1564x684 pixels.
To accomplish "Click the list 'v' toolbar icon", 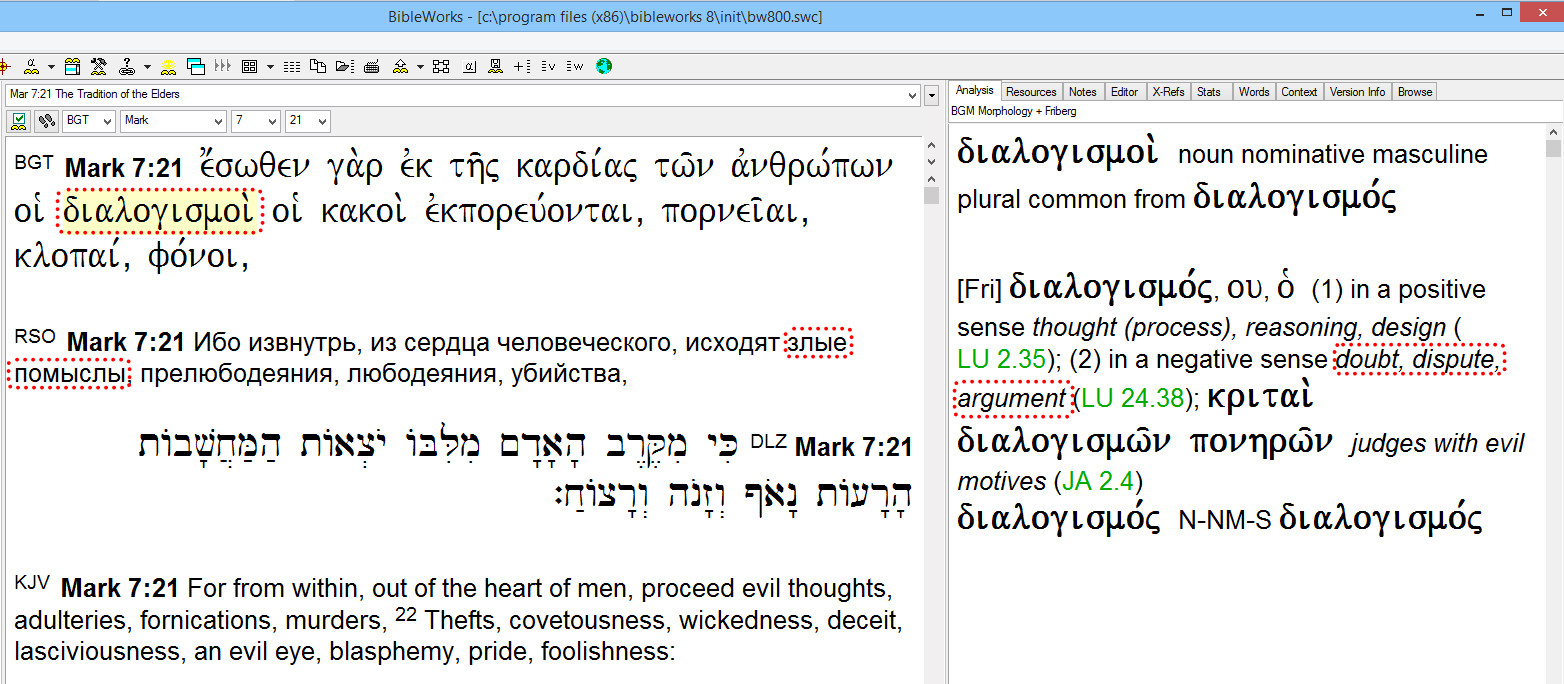I will [548, 66].
